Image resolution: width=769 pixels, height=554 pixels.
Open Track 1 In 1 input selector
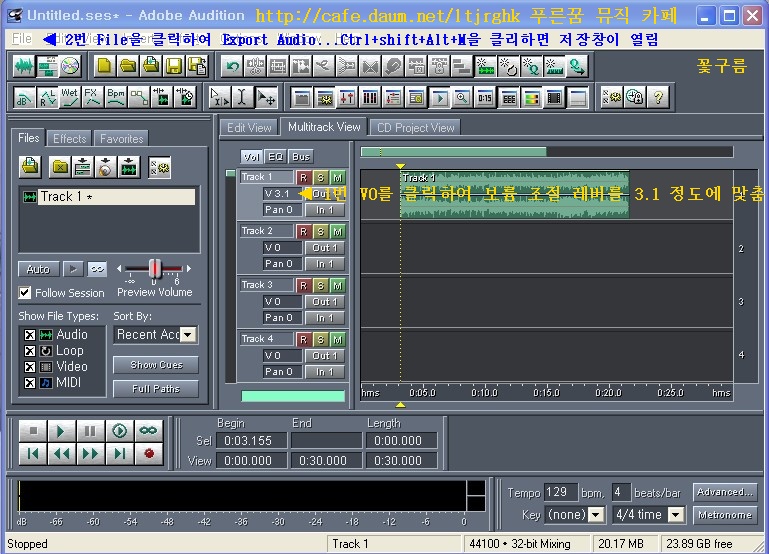click(x=324, y=210)
